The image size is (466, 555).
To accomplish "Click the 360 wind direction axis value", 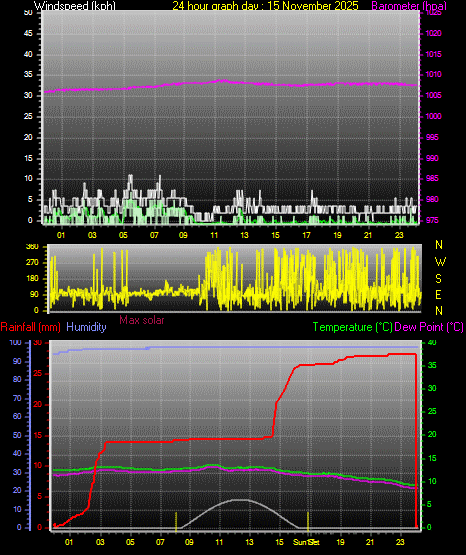I will tap(32, 247).
